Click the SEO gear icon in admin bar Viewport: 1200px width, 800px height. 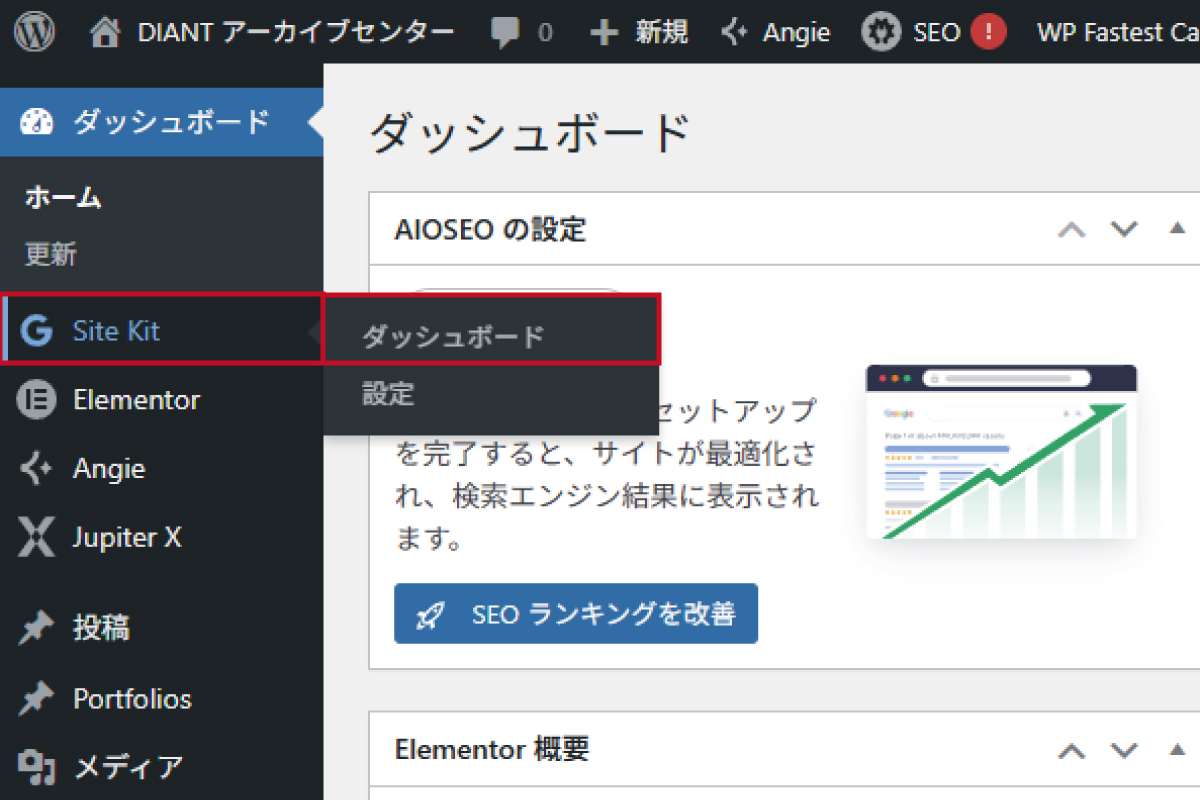click(880, 32)
